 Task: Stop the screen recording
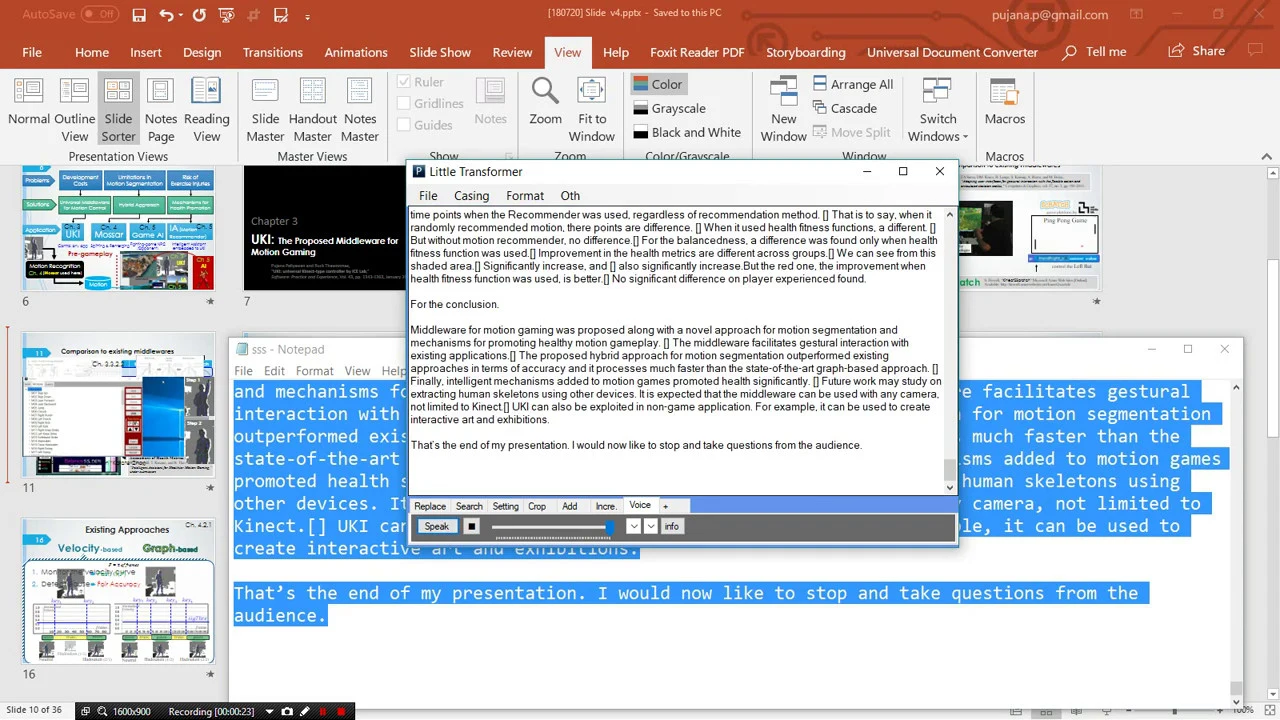pyautogui.click(x=341, y=711)
